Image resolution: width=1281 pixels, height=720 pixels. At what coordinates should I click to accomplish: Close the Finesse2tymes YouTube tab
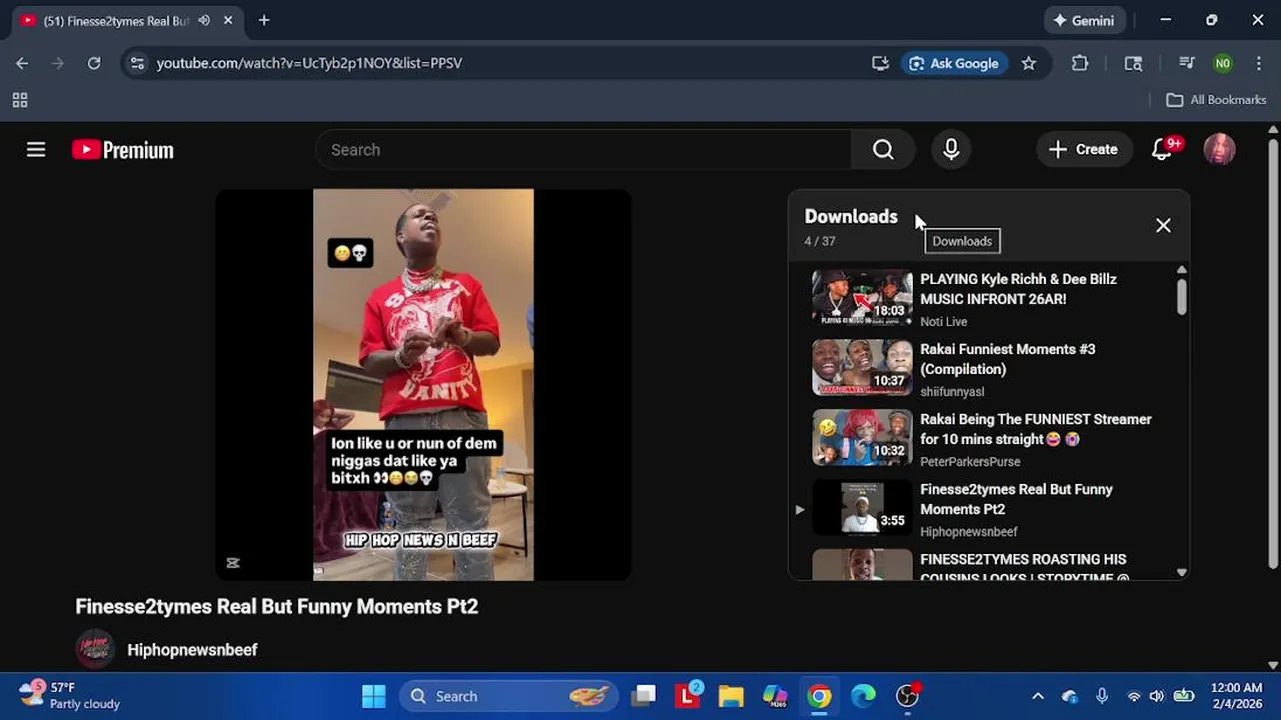tap(228, 21)
